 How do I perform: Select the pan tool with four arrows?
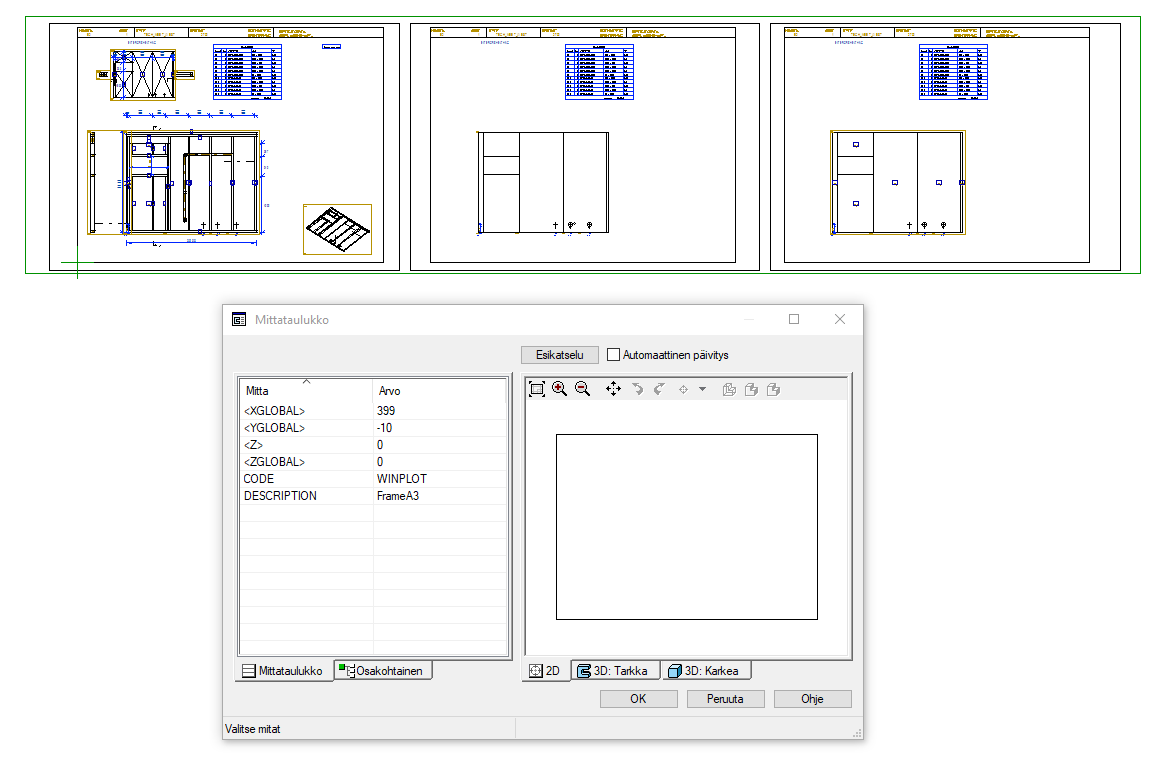[613, 389]
